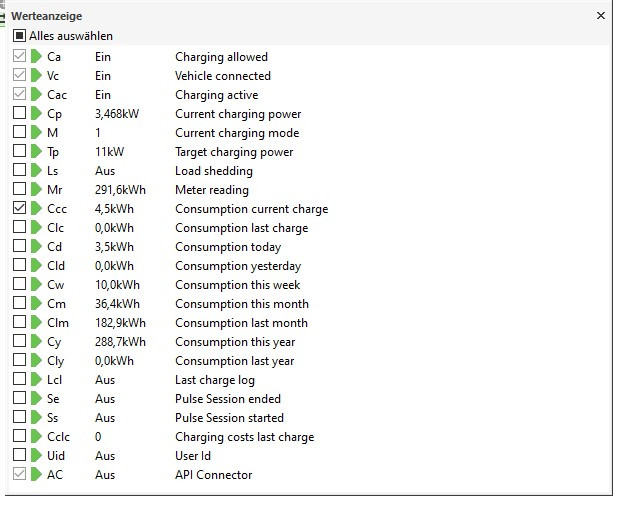
Task: Check the Se pulse session ended checkbox
Action: tap(19, 399)
